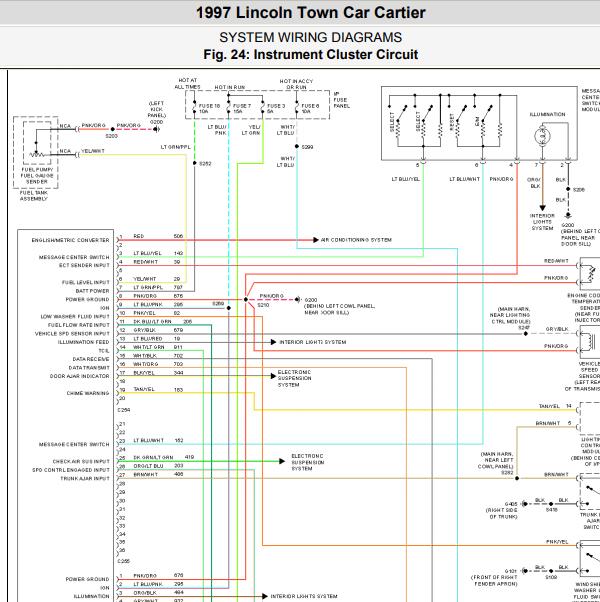Screen dimensions: 600x602
Task: Click the "WHT/ORG" wire label
Action: click(145, 364)
